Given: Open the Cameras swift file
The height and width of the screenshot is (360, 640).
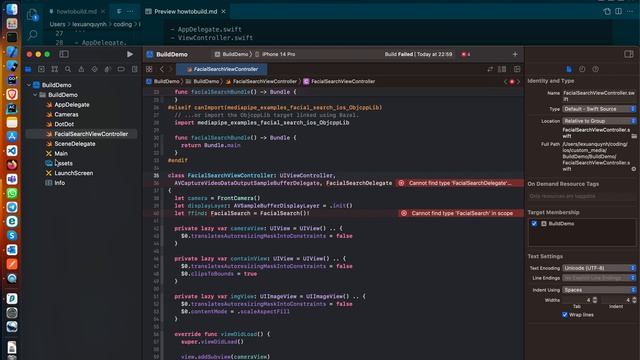Looking at the screenshot, I should click(x=66, y=114).
